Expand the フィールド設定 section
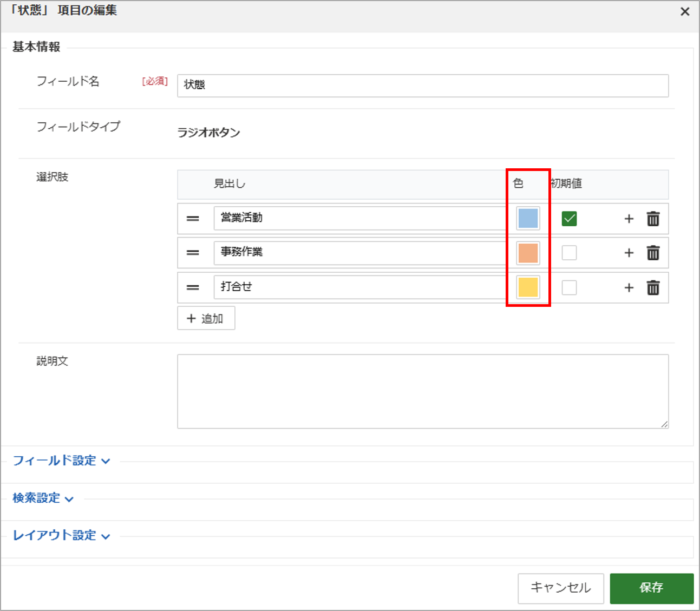Viewport: 700px width, 611px height. 60,461
